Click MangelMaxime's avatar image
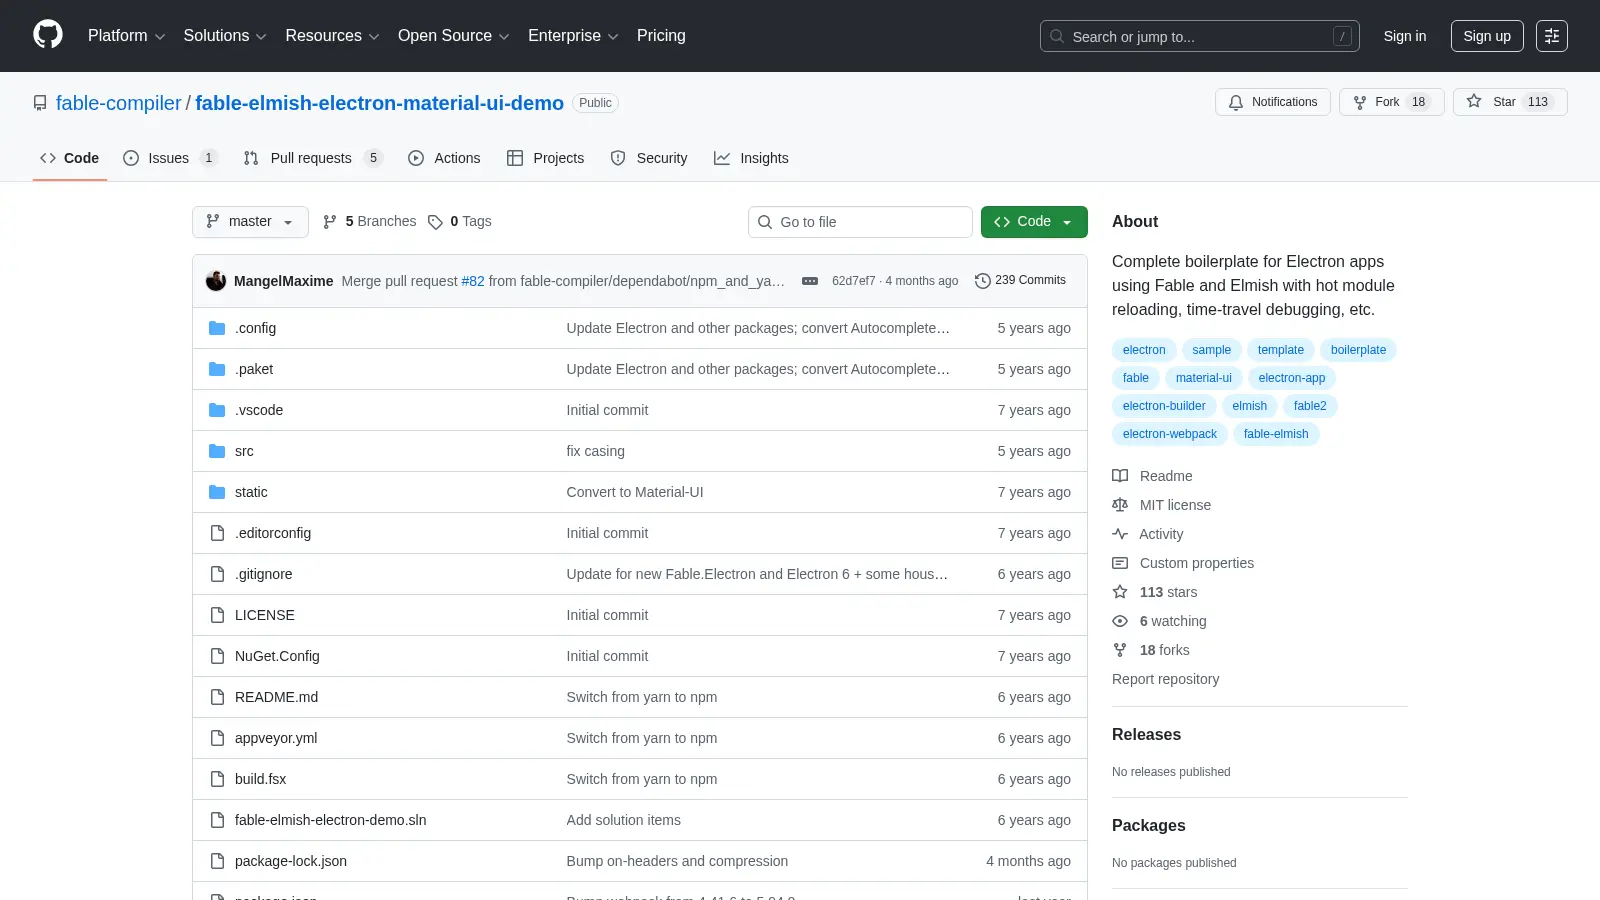The image size is (1600, 900). 216,281
